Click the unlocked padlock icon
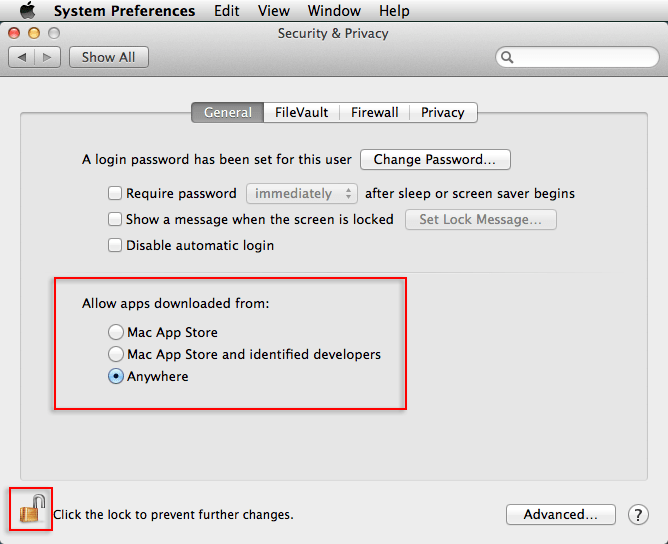Viewport: 668px width, 544px height. 32,510
